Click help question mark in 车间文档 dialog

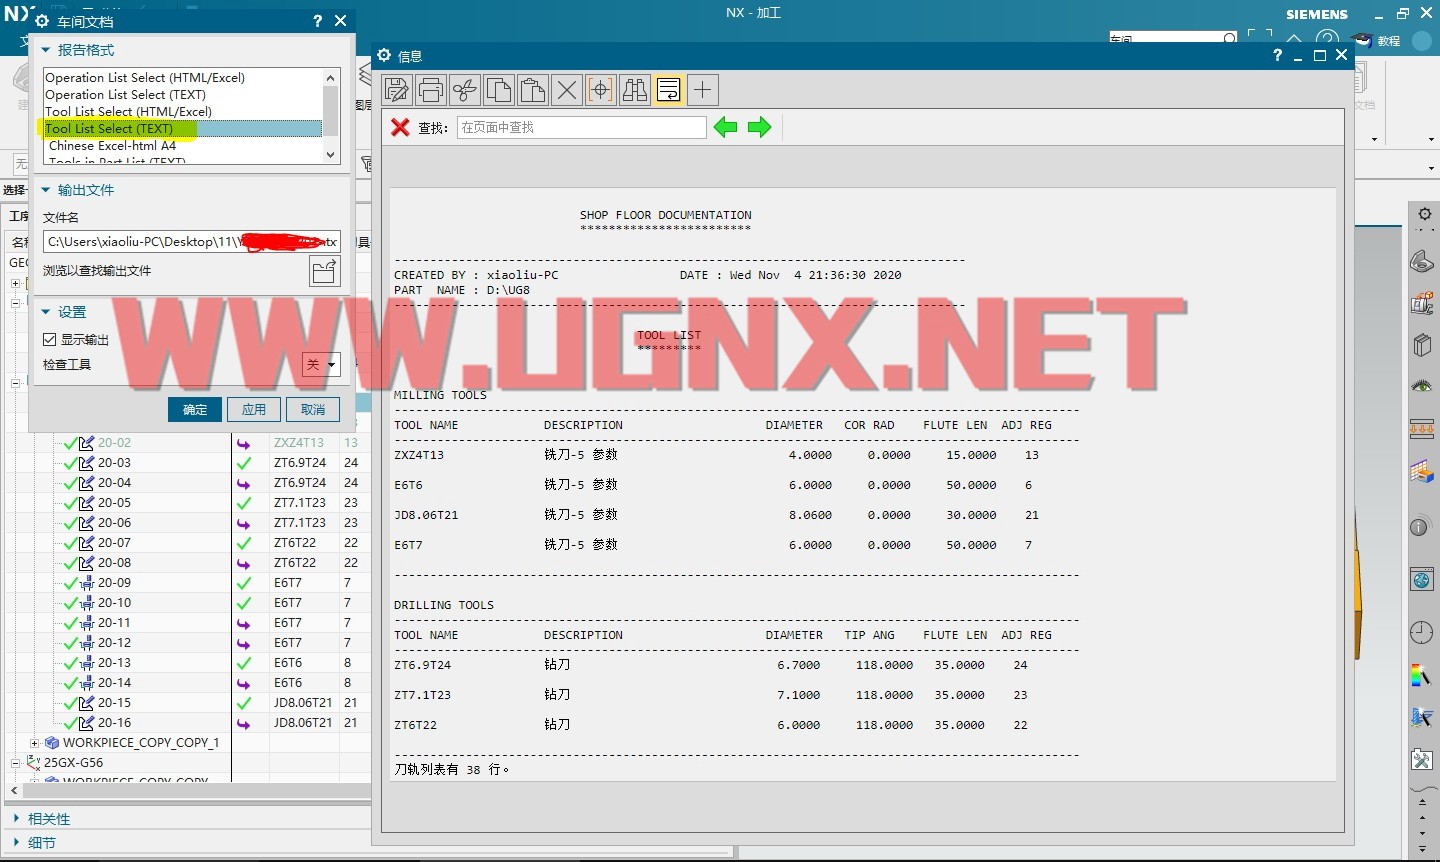[318, 21]
